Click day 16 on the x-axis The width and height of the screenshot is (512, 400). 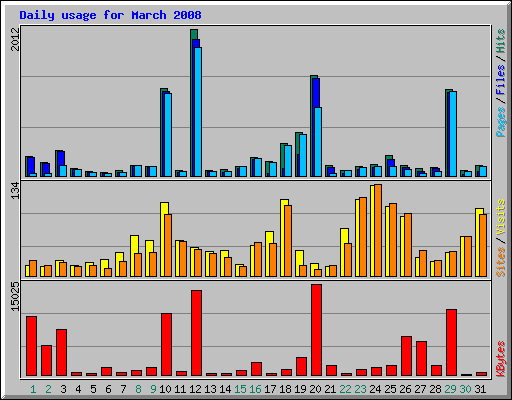click(255, 389)
